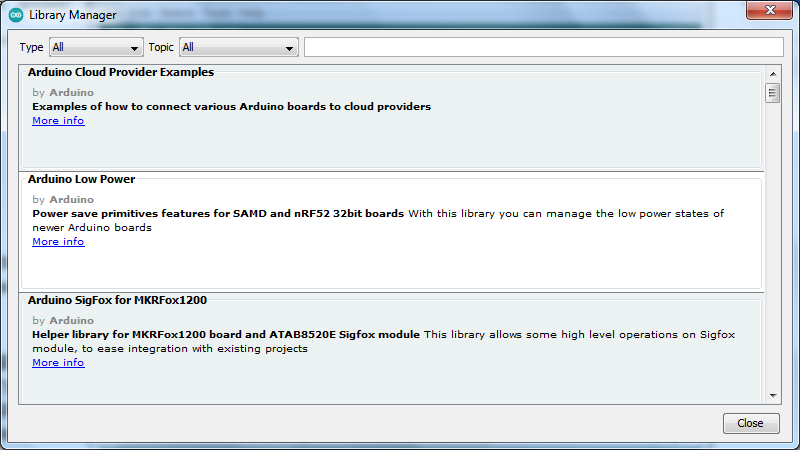
Task: Click the library list scrollbar thumb
Action: (772, 93)
